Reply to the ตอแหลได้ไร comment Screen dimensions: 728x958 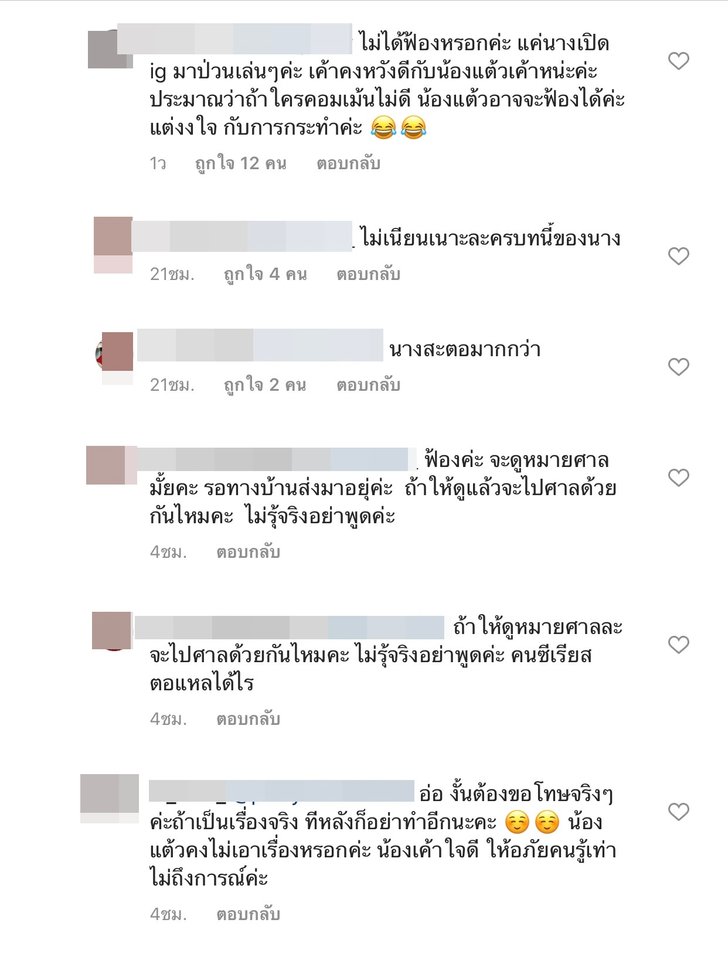pyautogui.click(x=248, y=719)
